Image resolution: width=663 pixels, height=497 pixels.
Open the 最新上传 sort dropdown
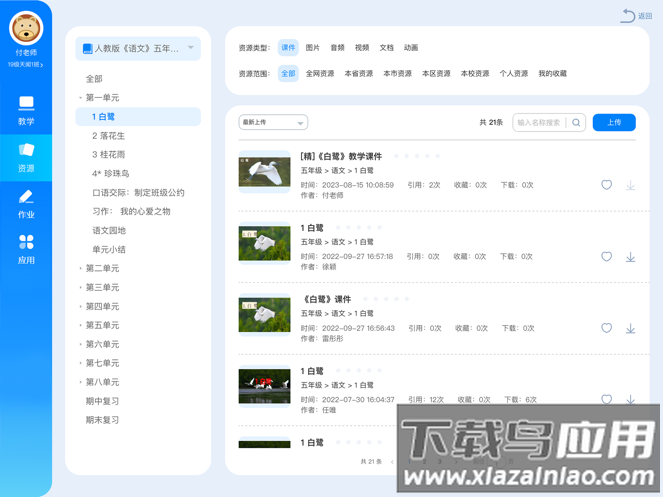point(272,123)
